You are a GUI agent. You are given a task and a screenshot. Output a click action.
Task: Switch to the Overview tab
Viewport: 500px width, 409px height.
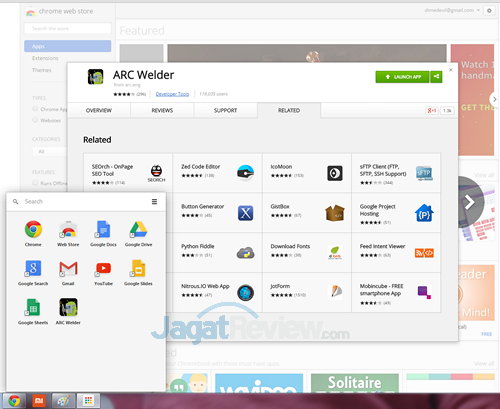click(x=99, y=110)
